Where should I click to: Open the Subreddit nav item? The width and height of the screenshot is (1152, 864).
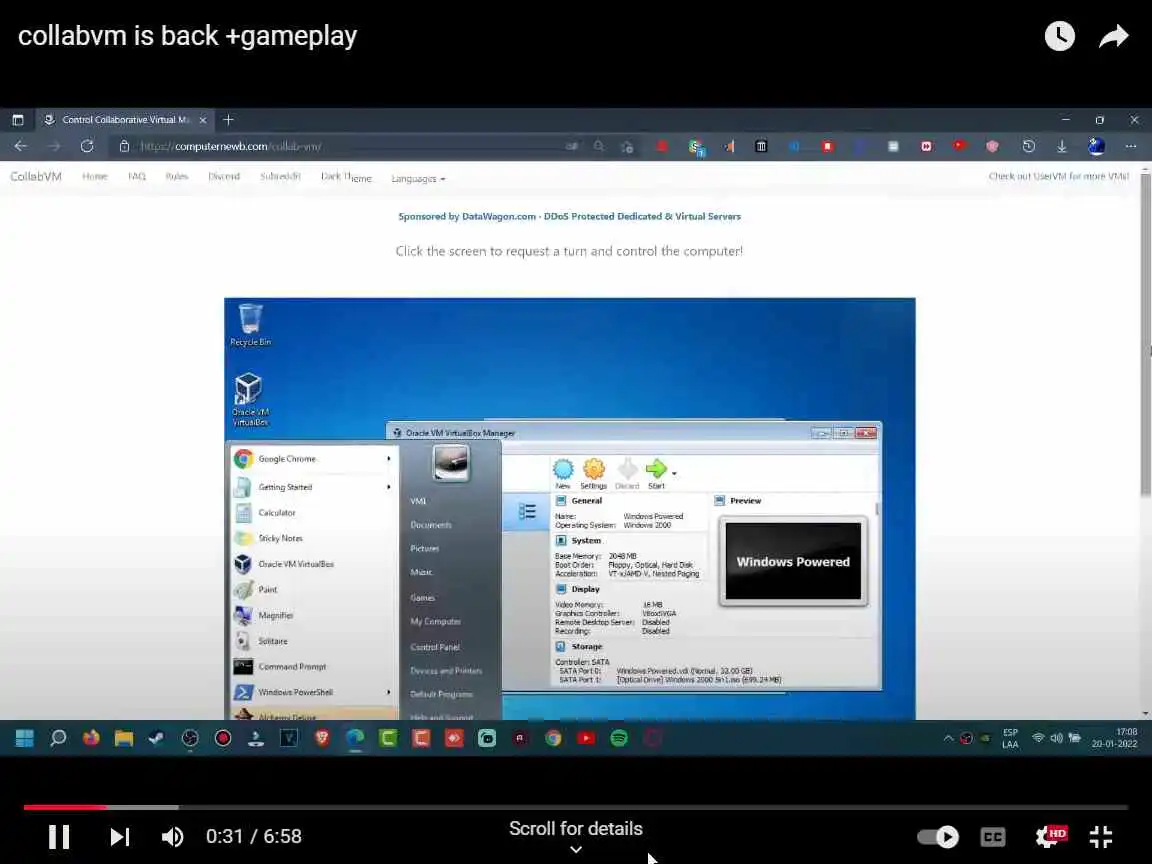280,176
